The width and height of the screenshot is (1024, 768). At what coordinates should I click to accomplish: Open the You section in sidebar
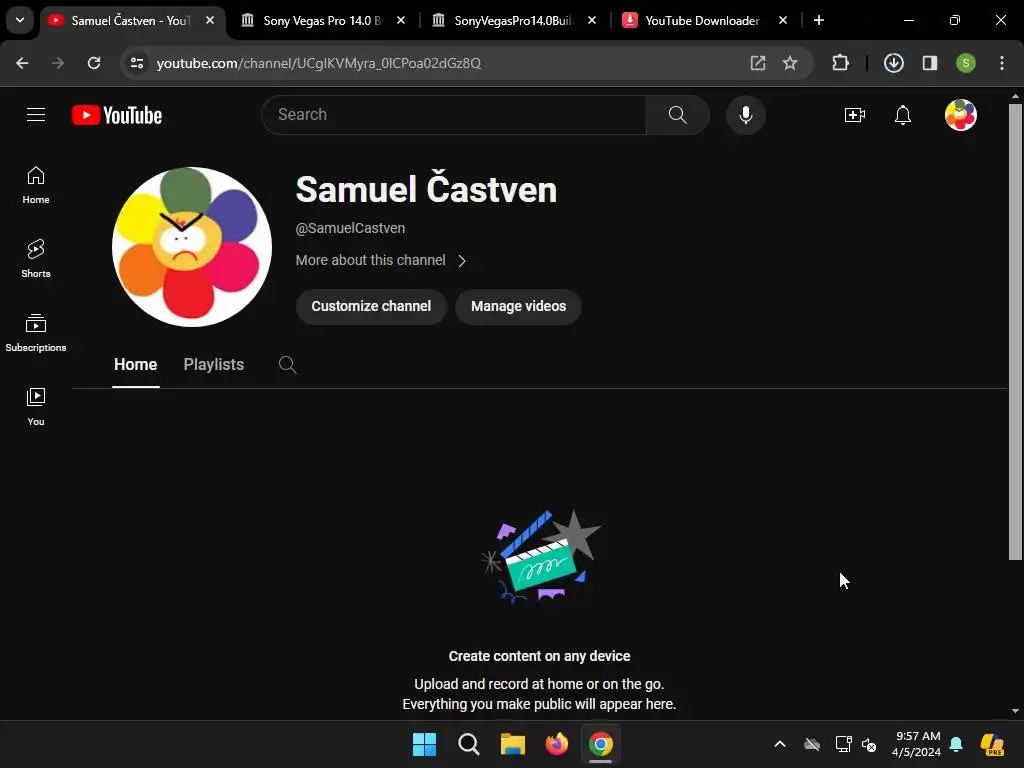36,407
